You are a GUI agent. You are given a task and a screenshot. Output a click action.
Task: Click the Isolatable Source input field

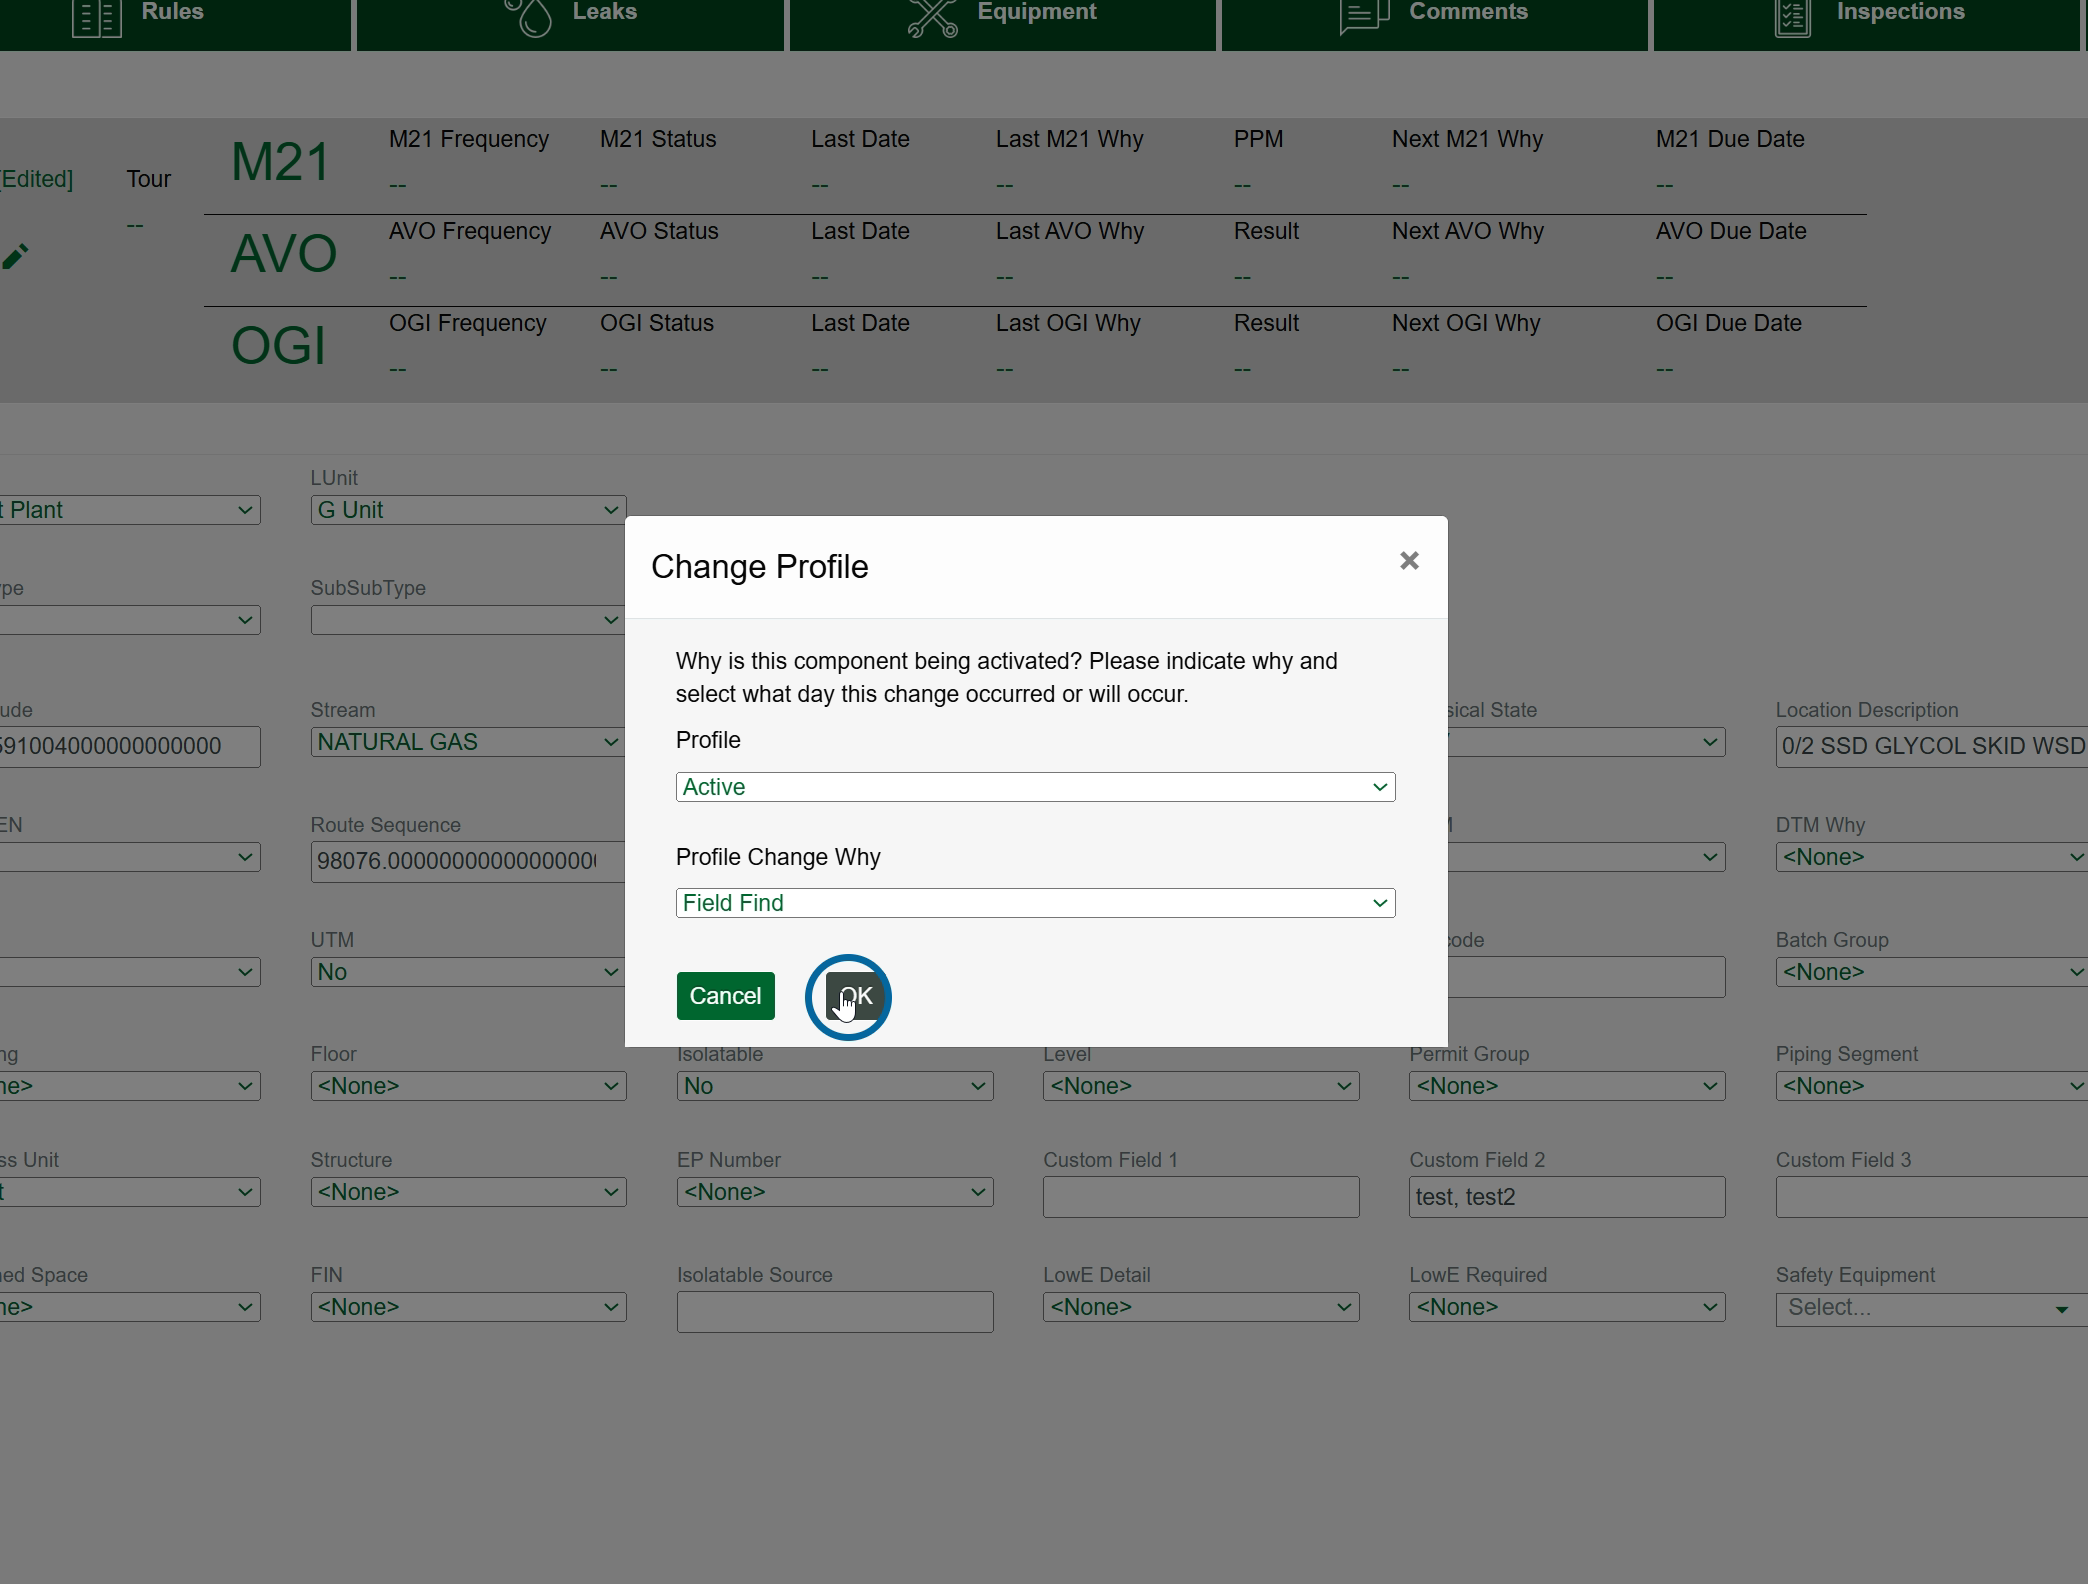pos(834,1312)
